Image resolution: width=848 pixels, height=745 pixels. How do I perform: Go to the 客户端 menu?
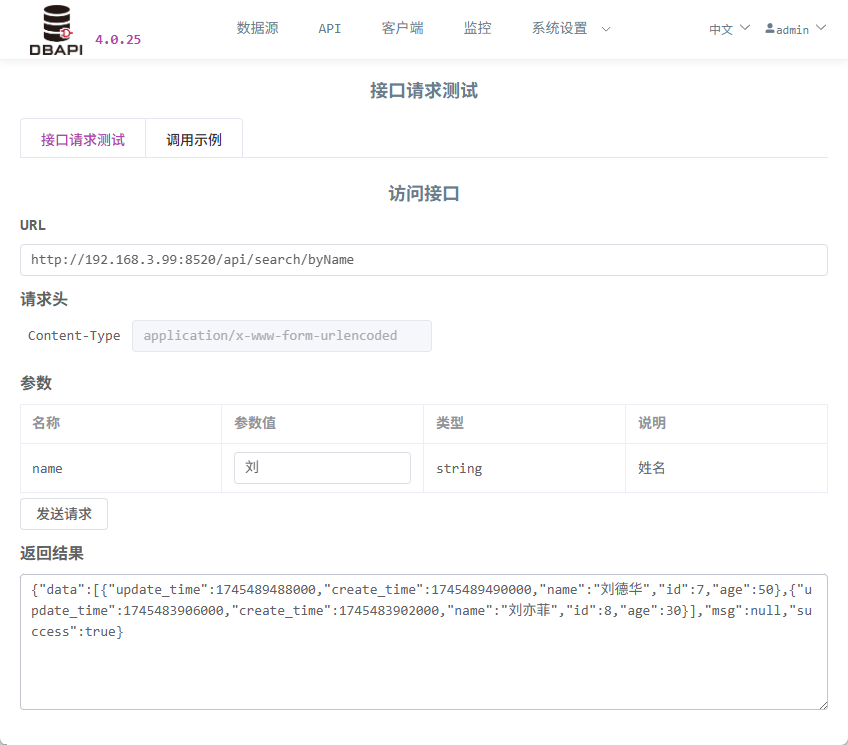(x=402, y=28)
